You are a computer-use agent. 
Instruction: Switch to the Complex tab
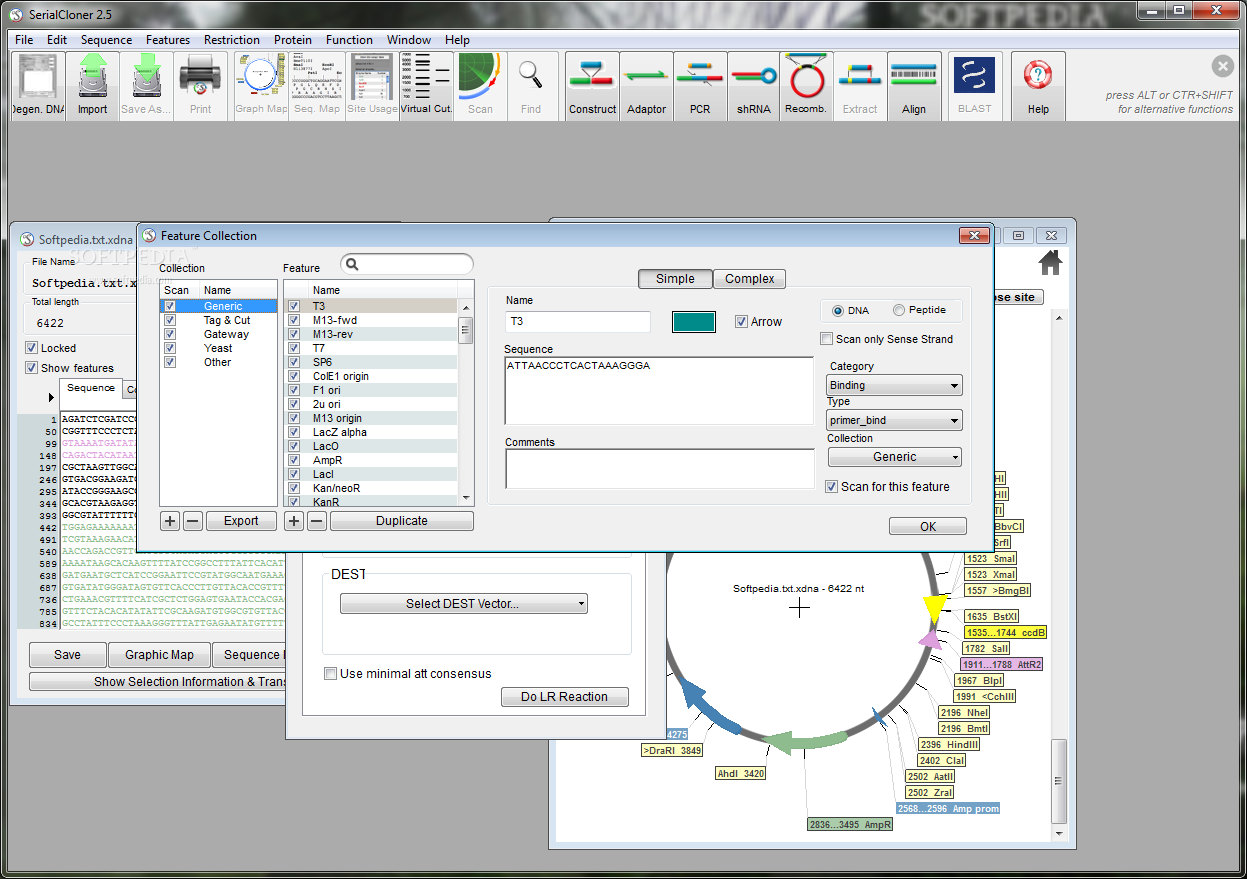click(x=750, y=279)
